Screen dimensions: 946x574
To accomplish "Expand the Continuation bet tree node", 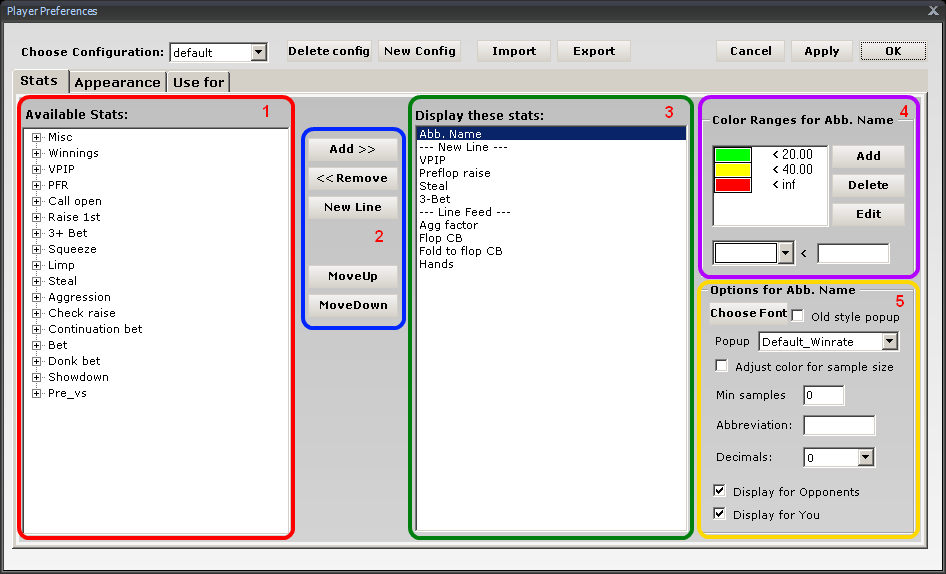I will (x=37, y=330).
